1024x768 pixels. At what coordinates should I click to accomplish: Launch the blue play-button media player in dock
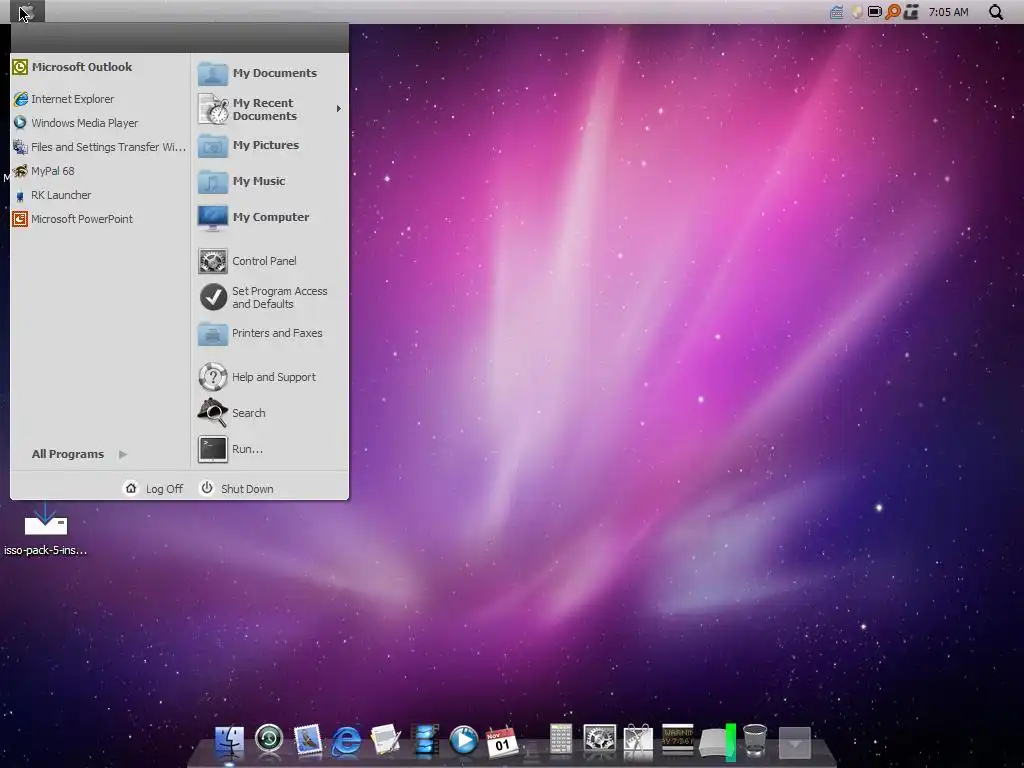pos(464,741)
